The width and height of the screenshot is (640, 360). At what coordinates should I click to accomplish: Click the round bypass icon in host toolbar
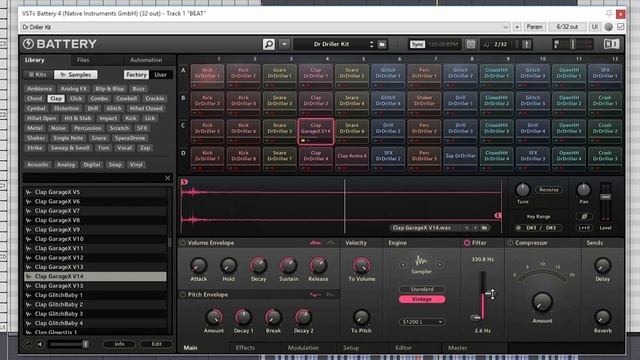click(x=609, y=27)
